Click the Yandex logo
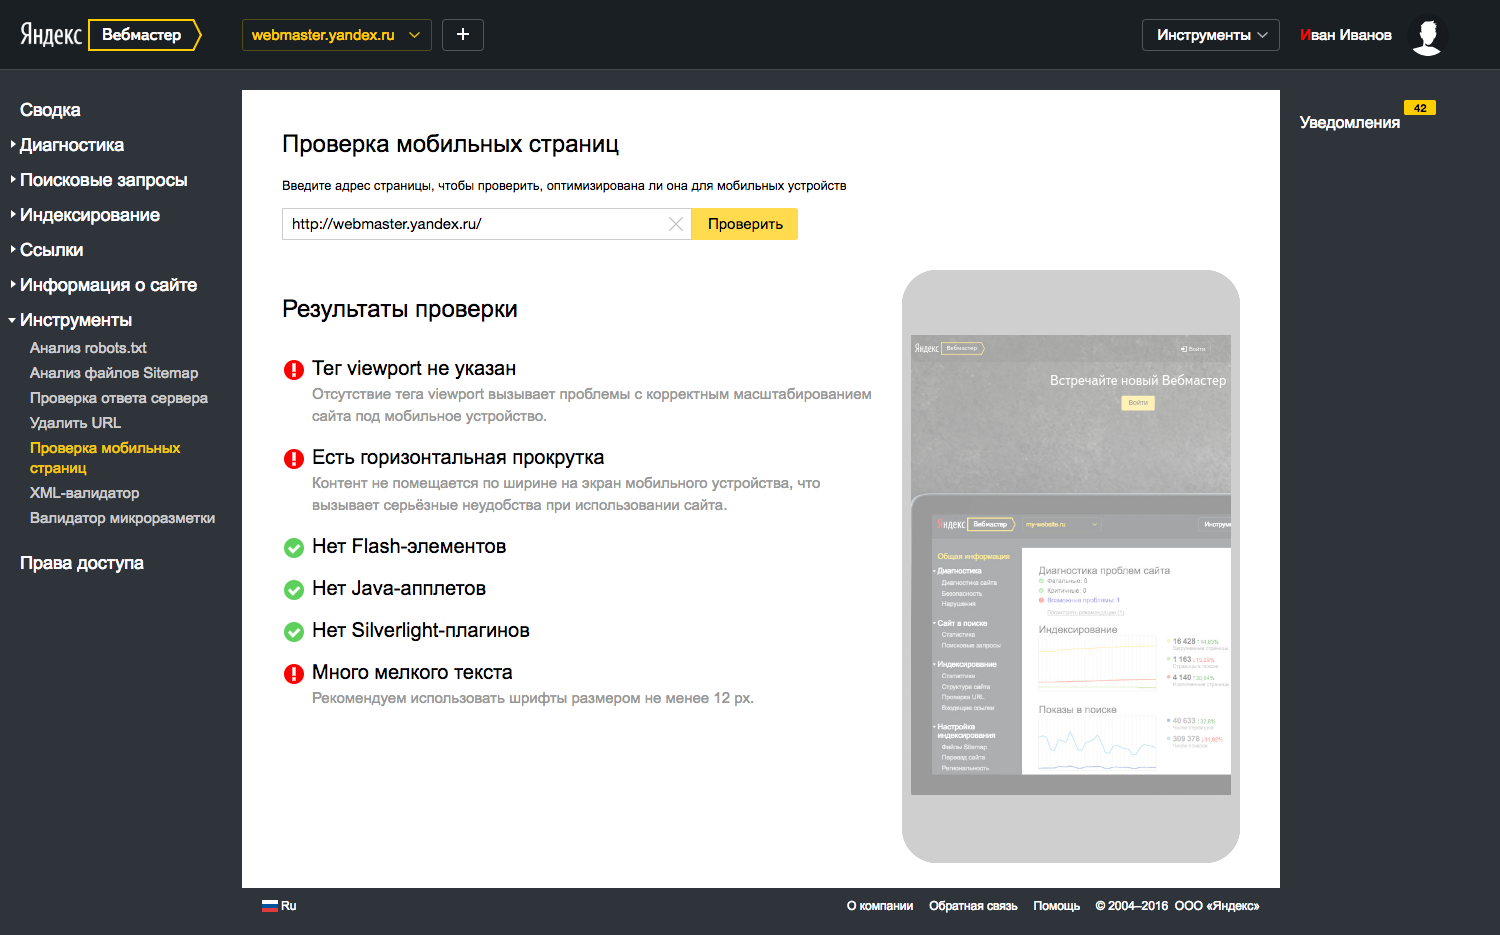This screenshot has height=935, width=1500. click(x=51, y=35)
